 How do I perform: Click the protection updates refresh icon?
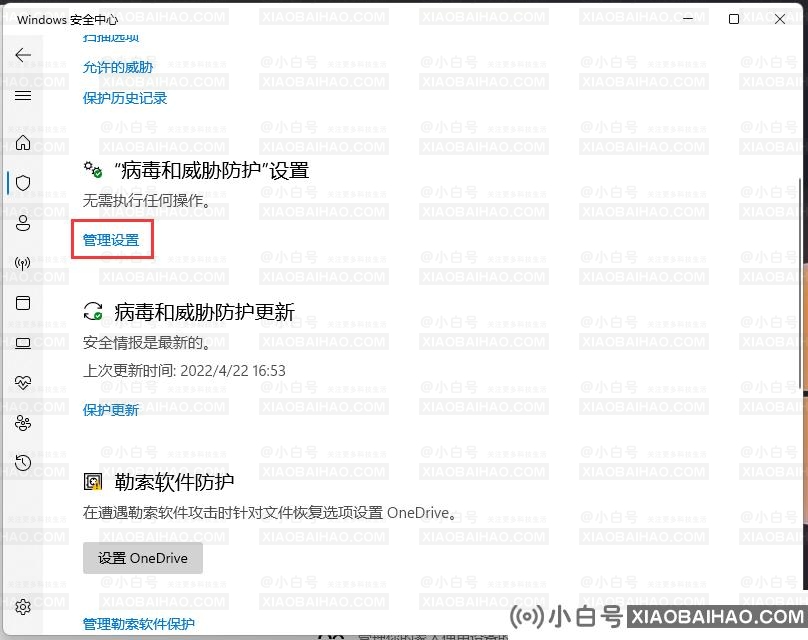93,311
